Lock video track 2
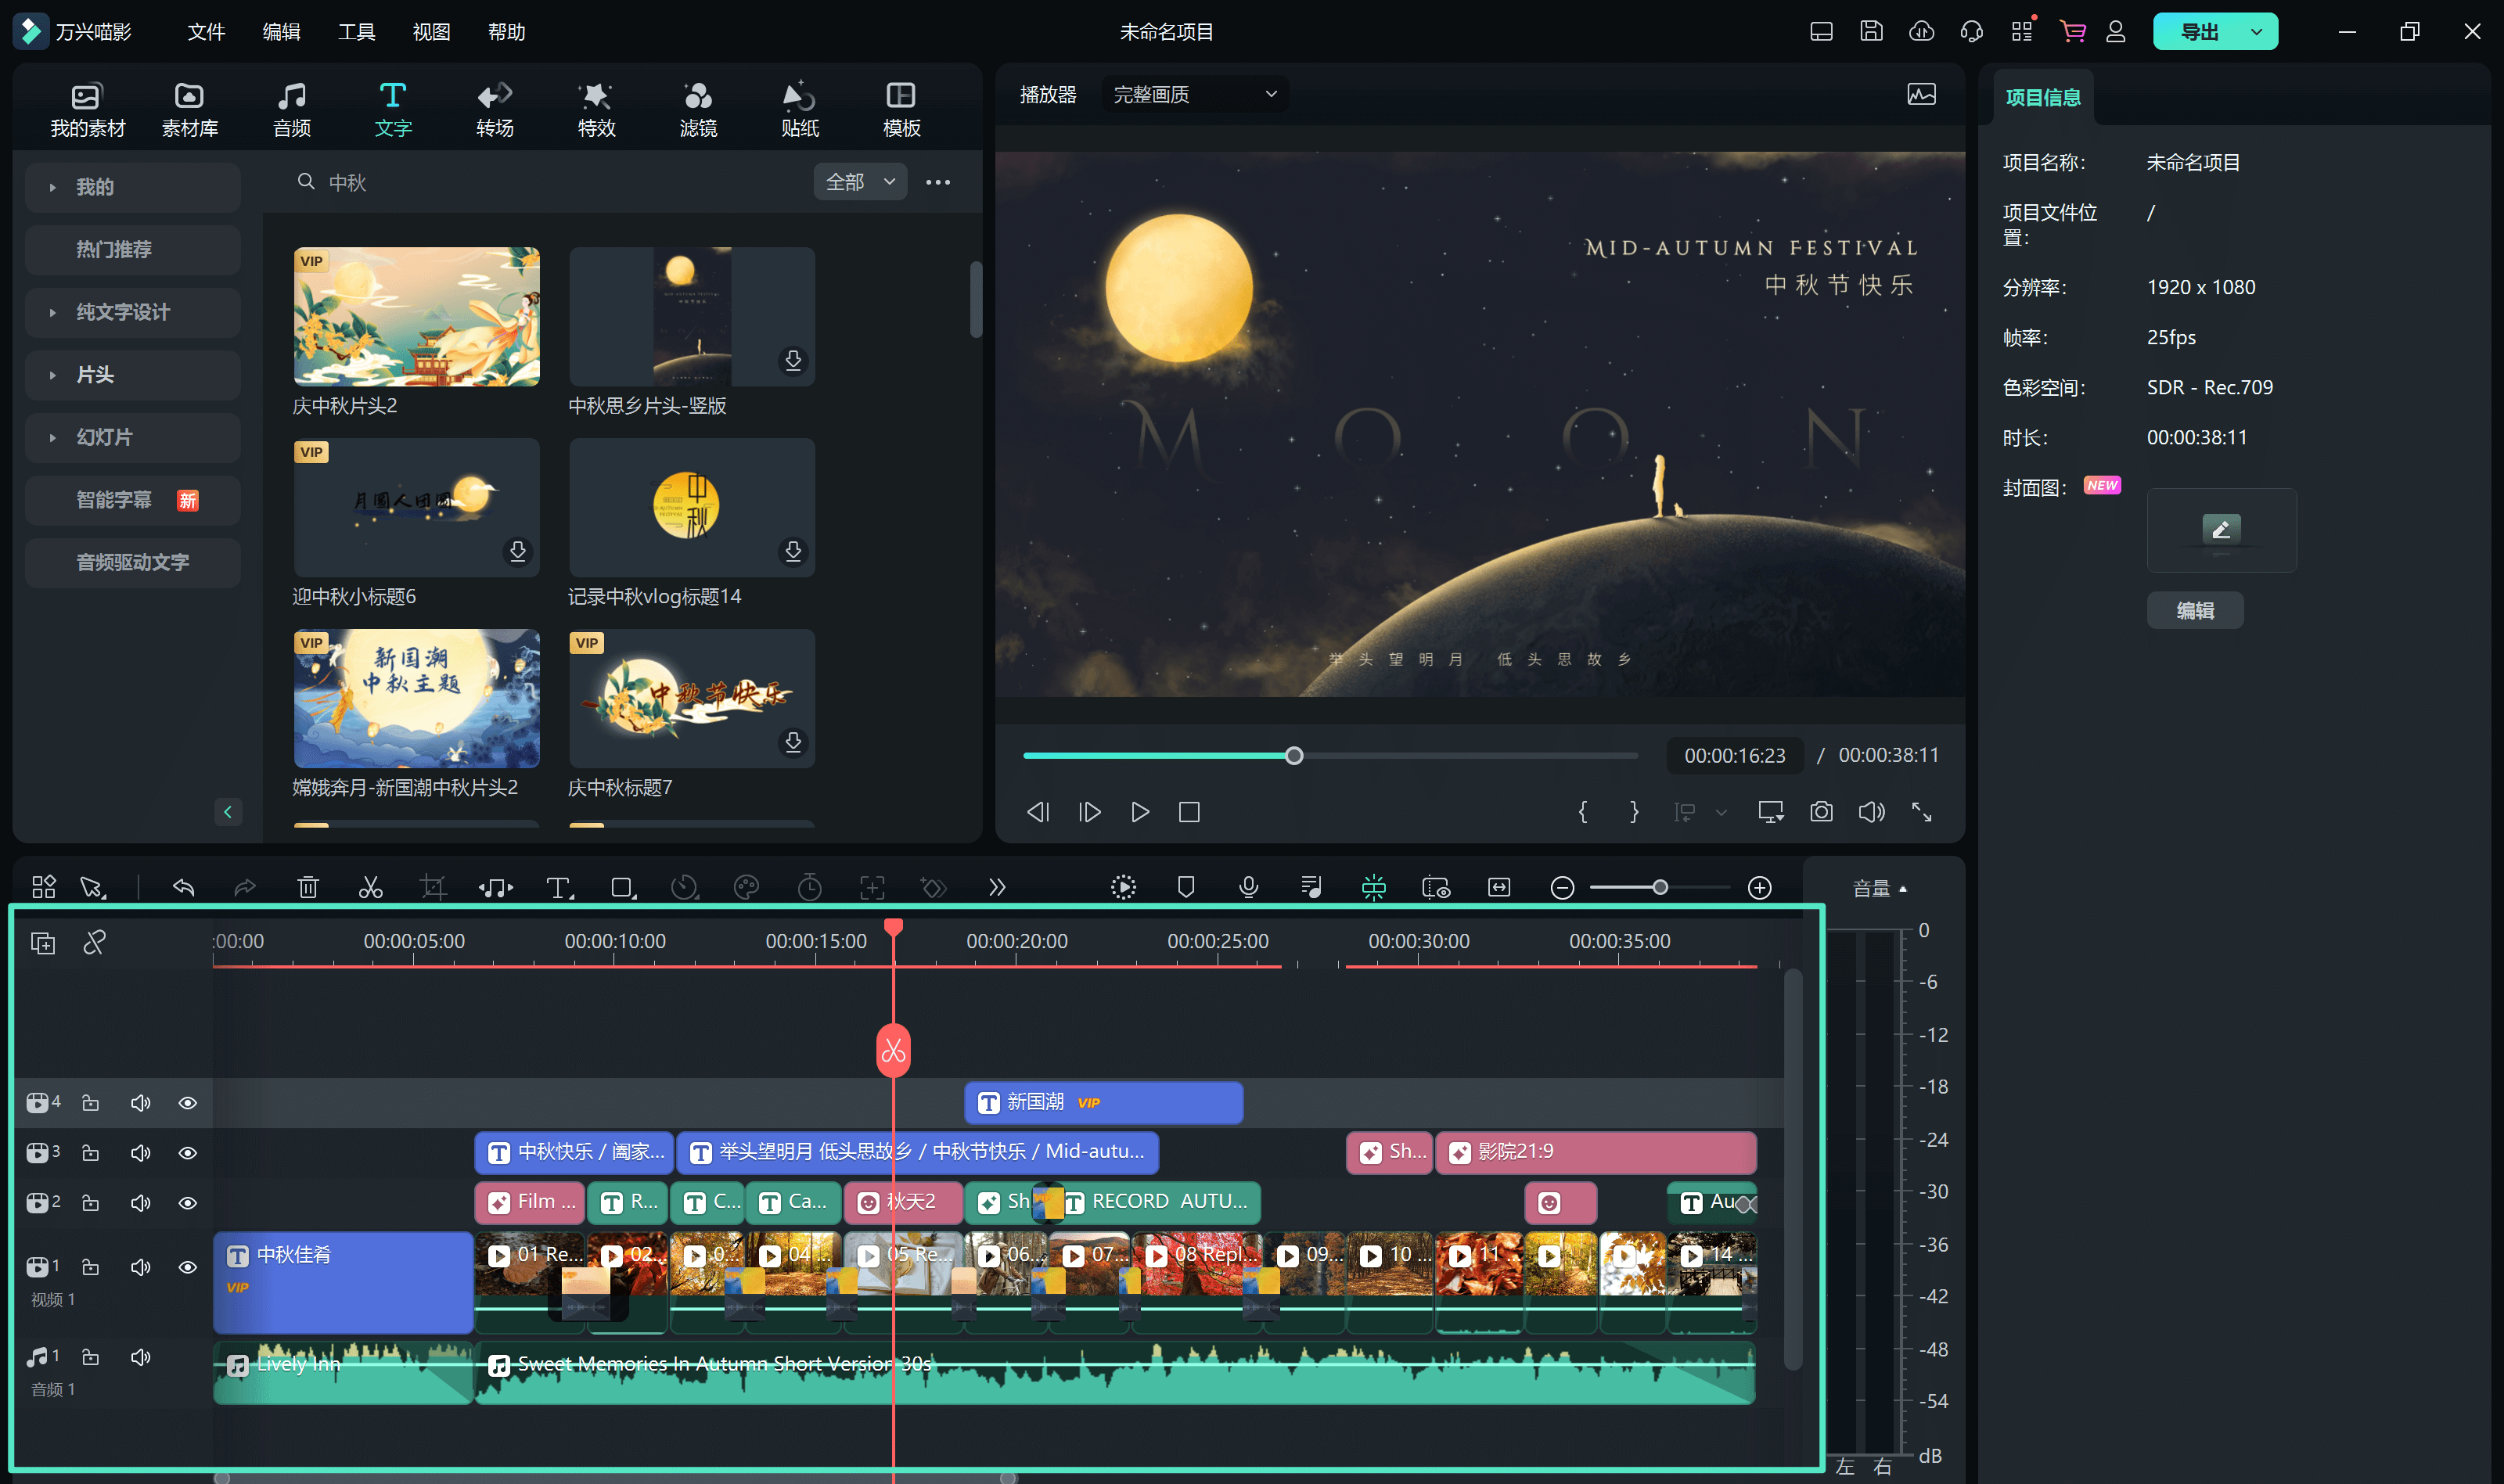 coord(90,1203)
